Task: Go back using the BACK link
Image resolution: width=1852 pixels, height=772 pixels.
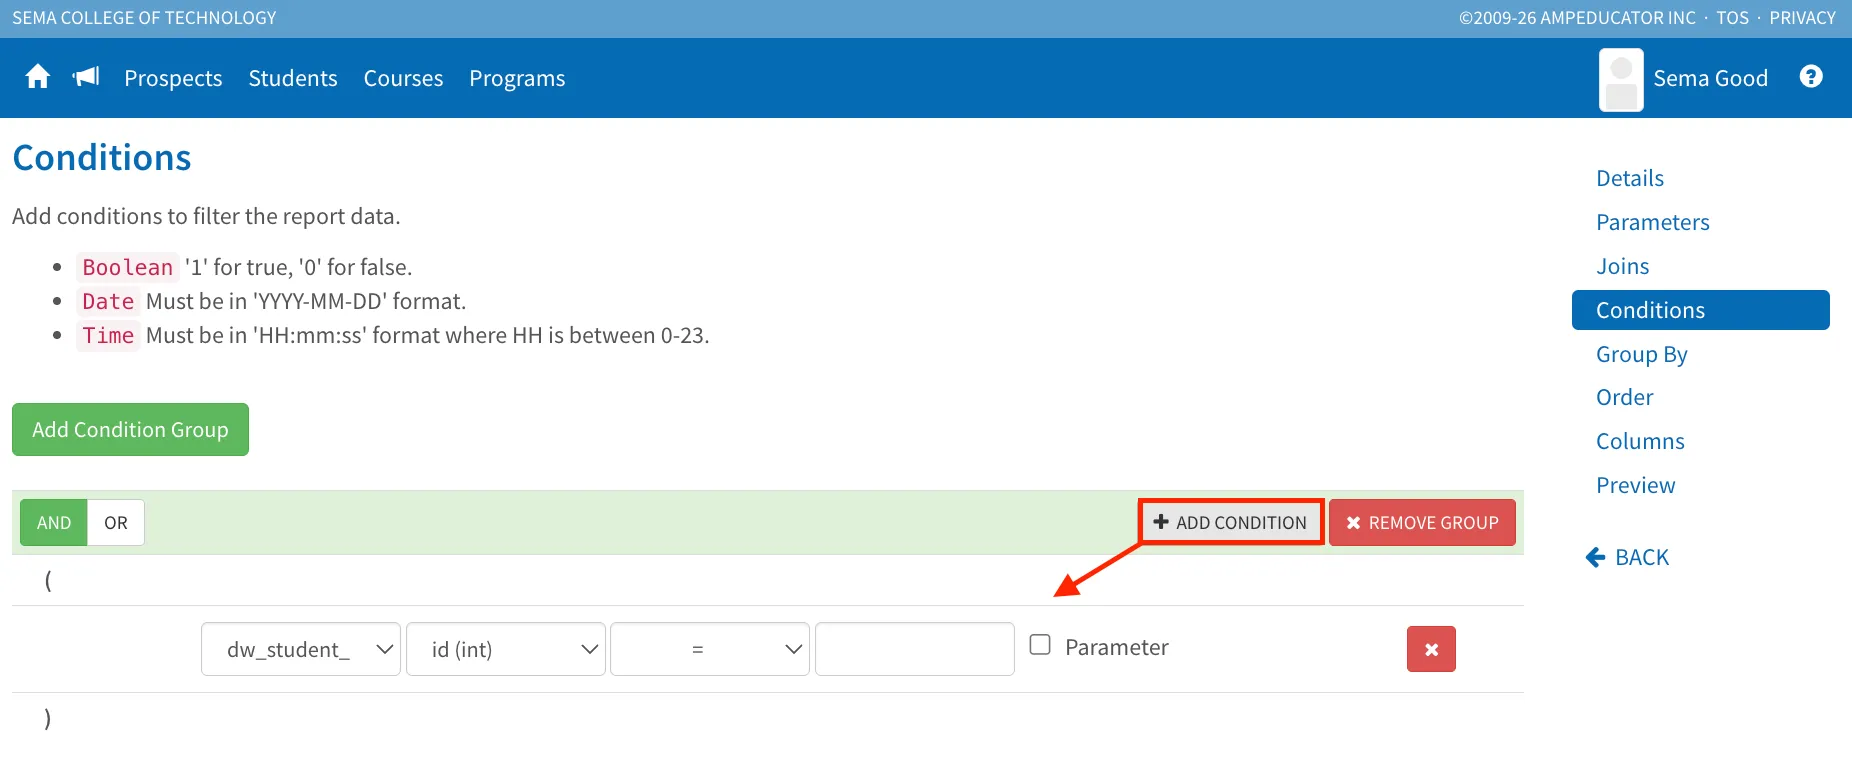Action: [x=1627, y=557]
